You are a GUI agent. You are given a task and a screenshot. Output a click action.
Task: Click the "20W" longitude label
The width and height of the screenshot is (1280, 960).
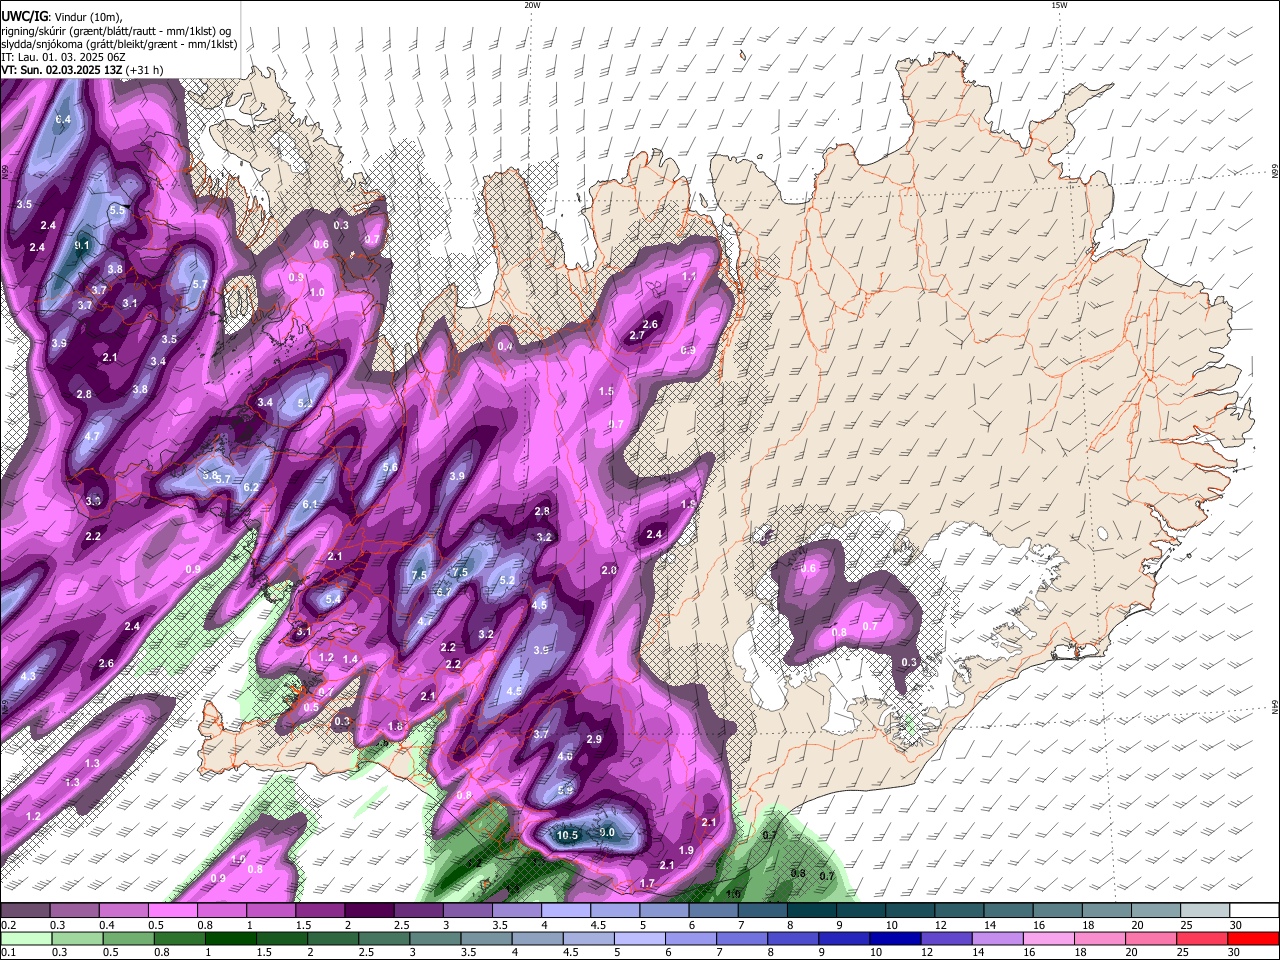point(532,5)
